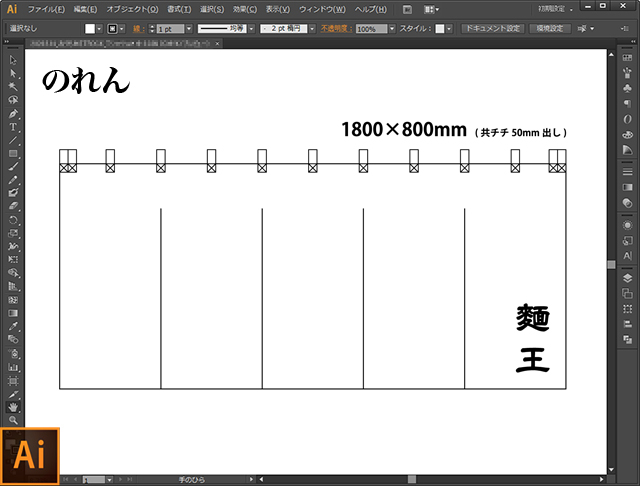Select the Rectangle tool
This screenshot has height=486, width=640.
tap(13, 153)
